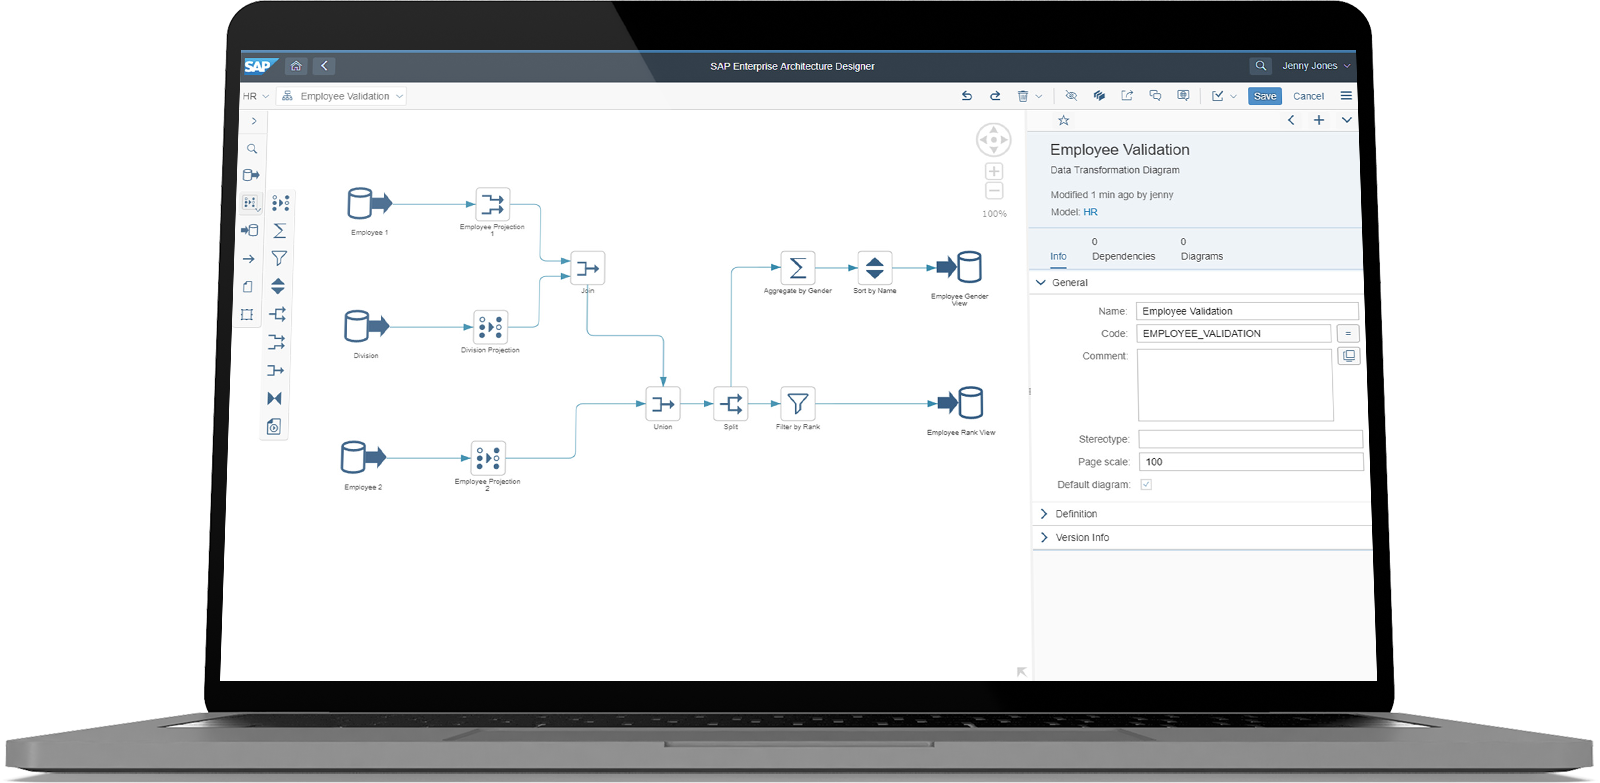The height and width of the screenshot is (783, 1600).
Task: Click the back arrow in the header
Action: [x=324, y=66]
